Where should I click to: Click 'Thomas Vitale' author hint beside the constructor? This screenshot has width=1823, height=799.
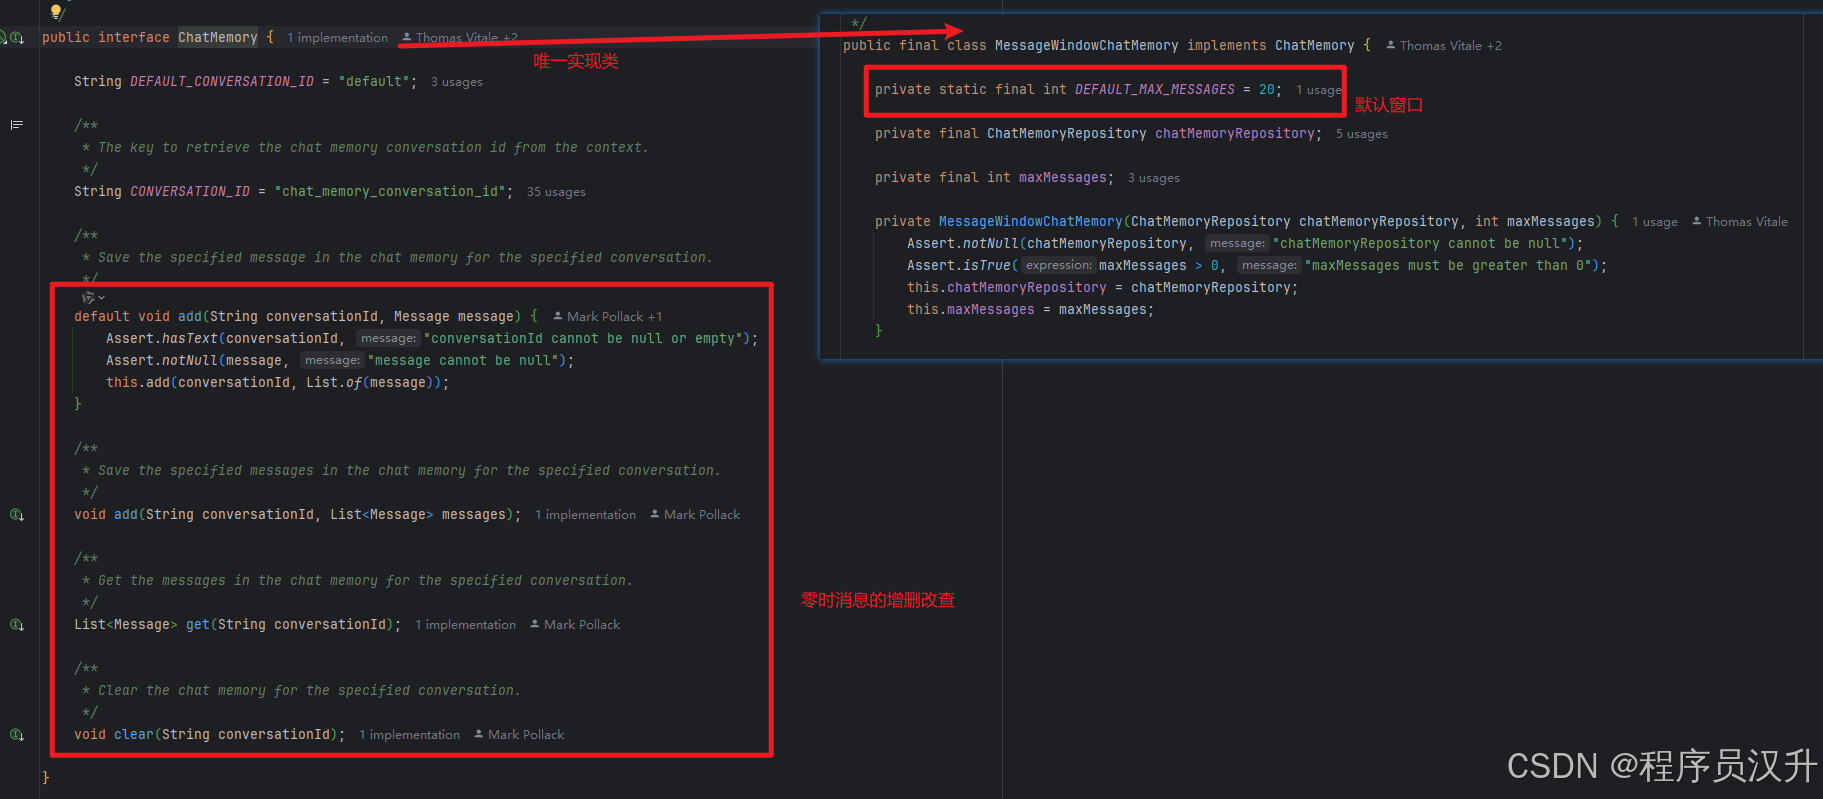[x=1740, y=222]
